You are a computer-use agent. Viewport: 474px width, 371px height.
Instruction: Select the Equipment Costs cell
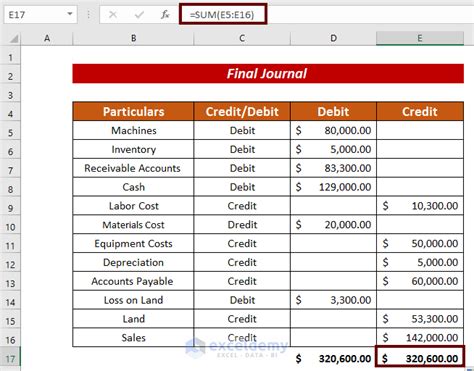pyautogui.click(x=133, y=243)
